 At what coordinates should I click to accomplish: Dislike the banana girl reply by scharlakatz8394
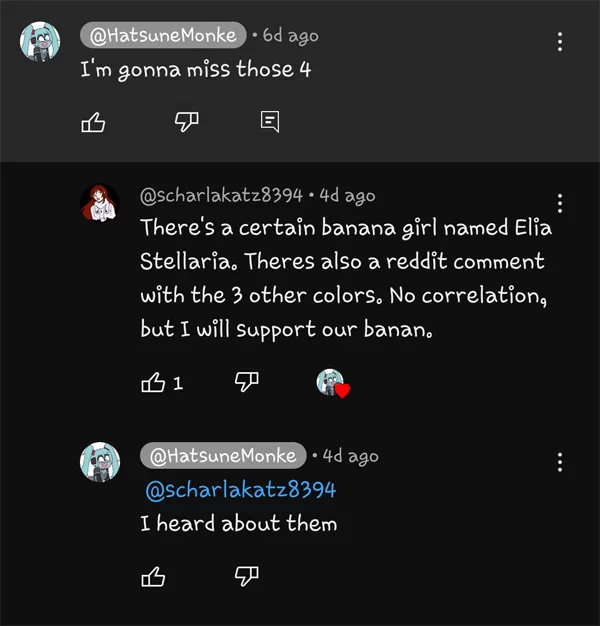(246, 382)
